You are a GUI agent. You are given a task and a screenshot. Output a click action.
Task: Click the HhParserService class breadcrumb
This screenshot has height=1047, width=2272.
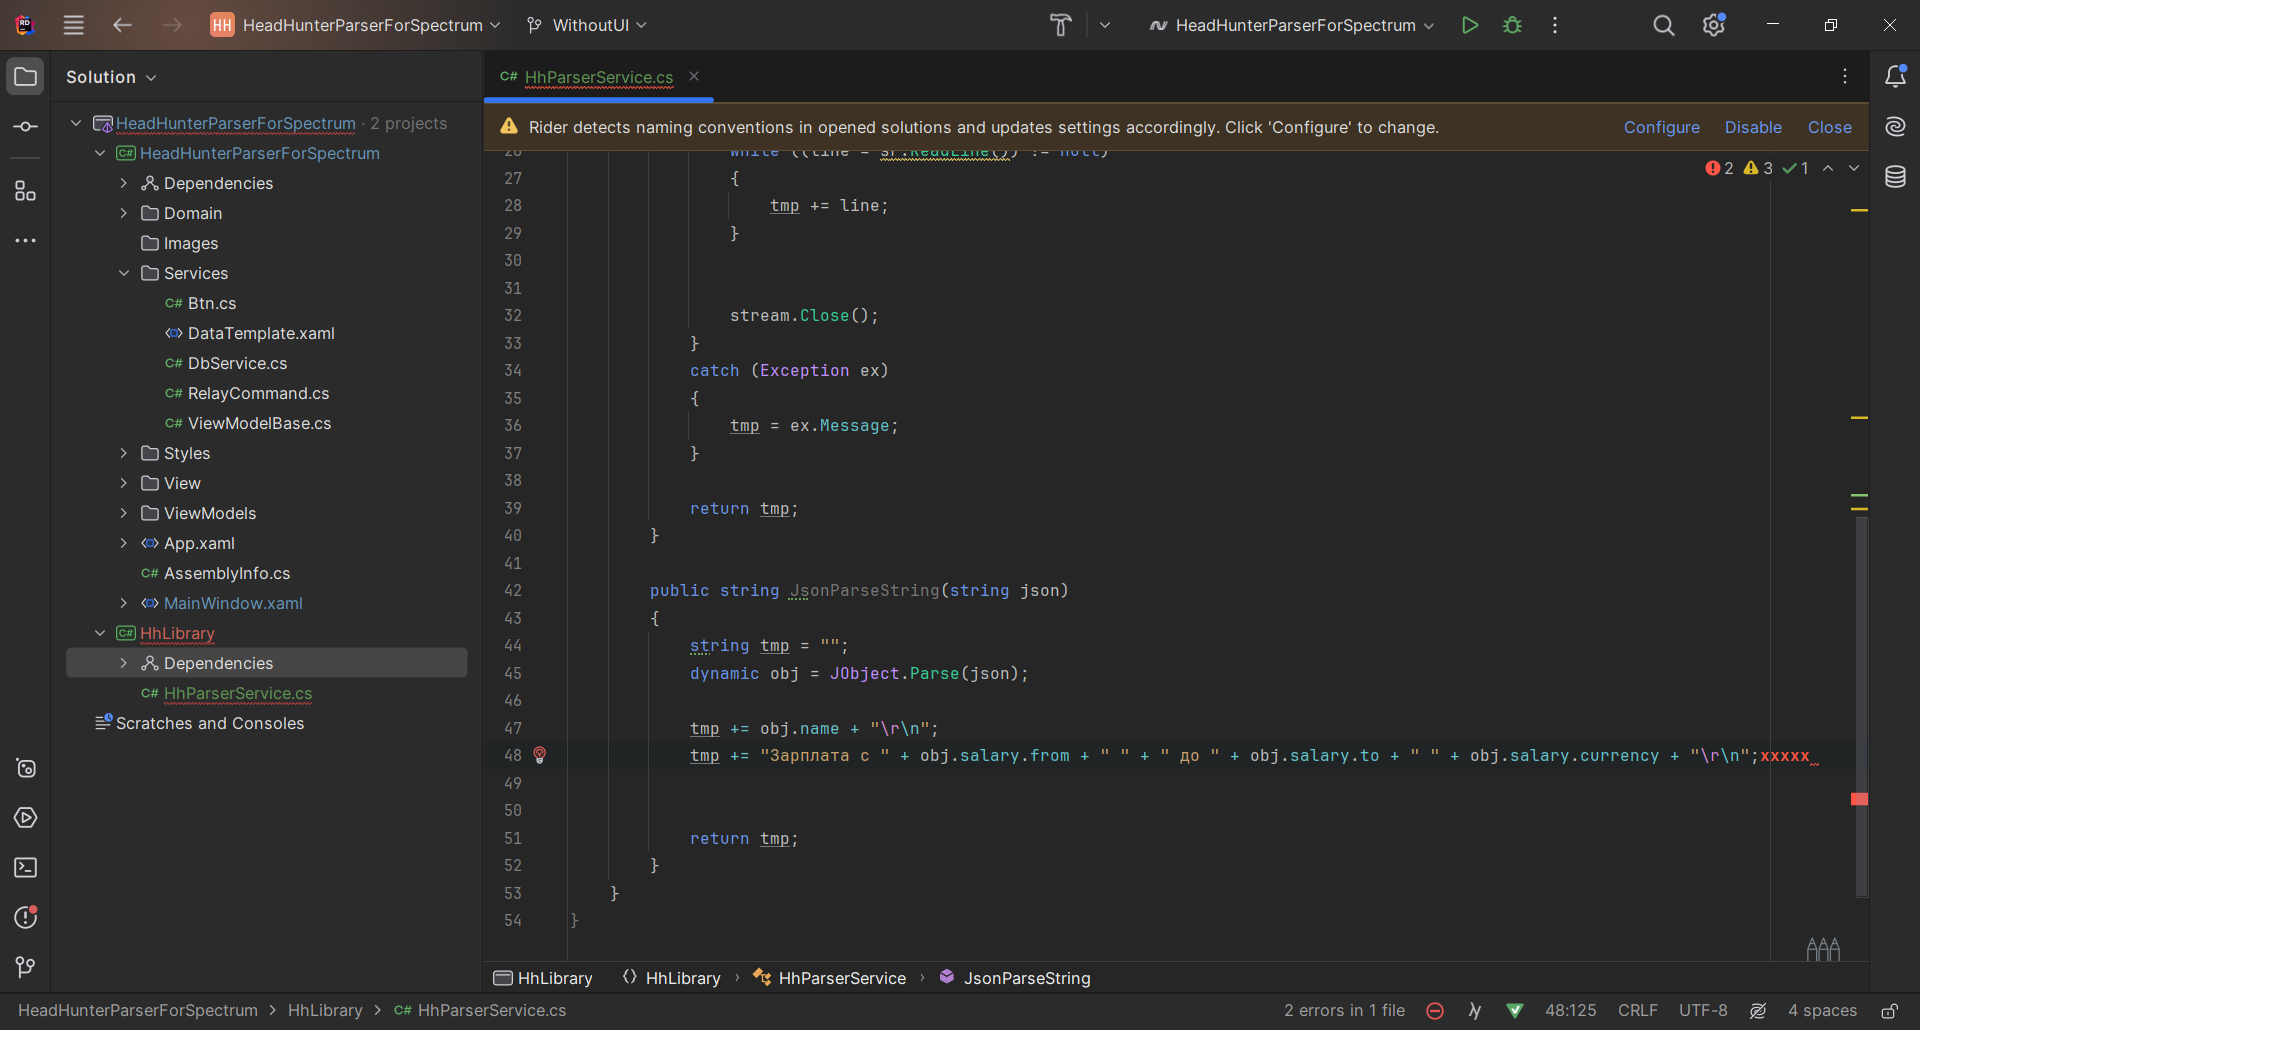[829, 978]
